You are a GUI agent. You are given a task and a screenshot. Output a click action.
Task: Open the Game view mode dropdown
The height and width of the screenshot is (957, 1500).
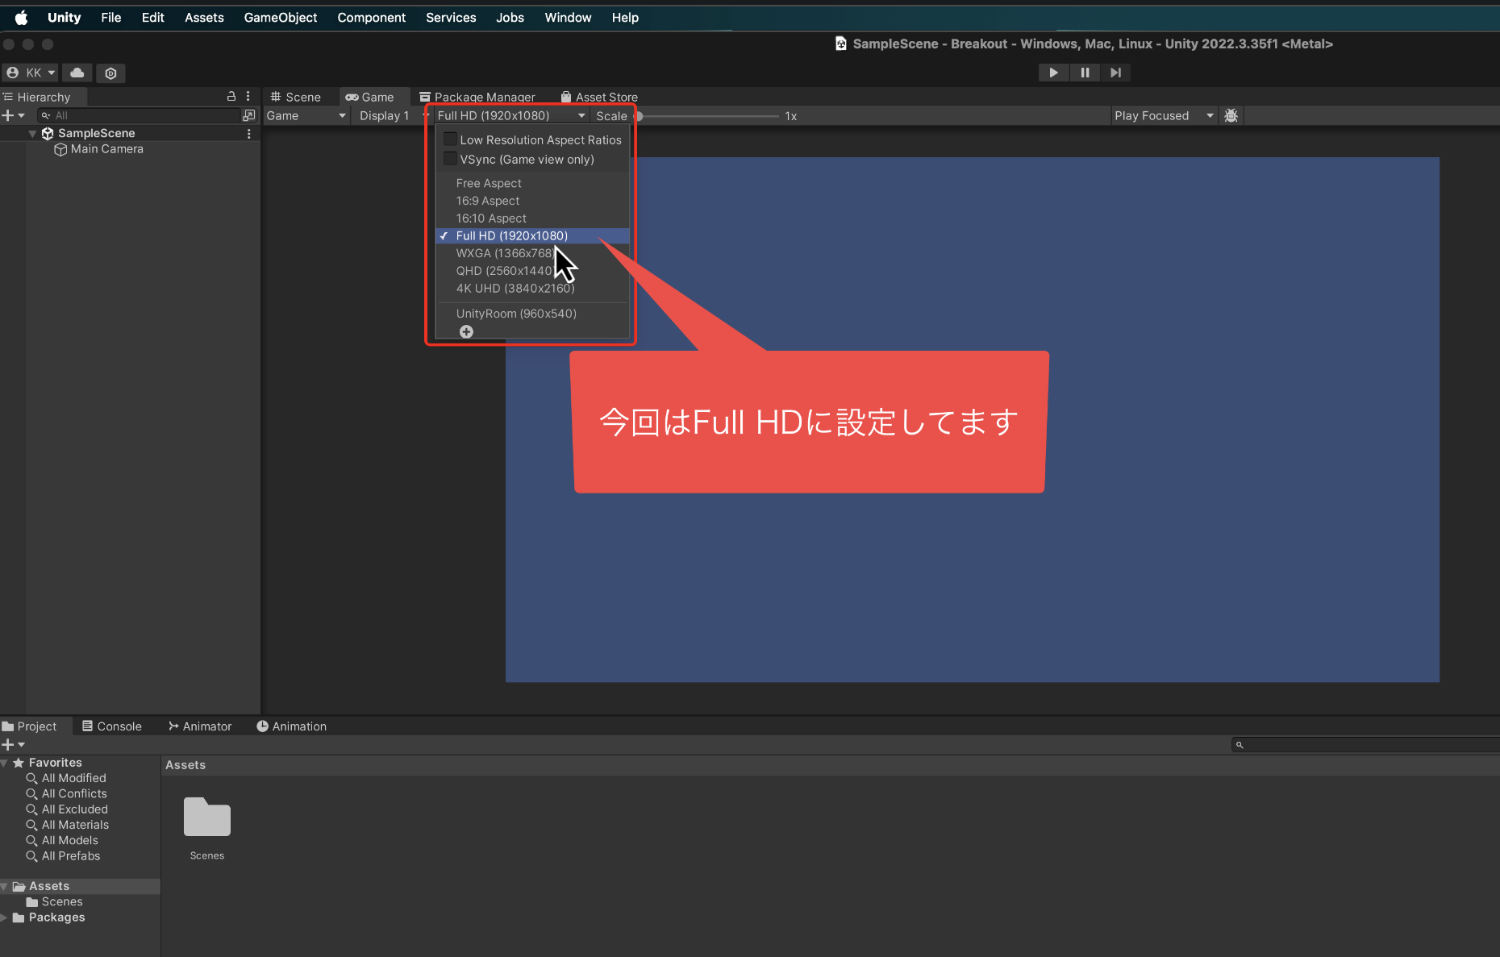(x=306, y=116)
